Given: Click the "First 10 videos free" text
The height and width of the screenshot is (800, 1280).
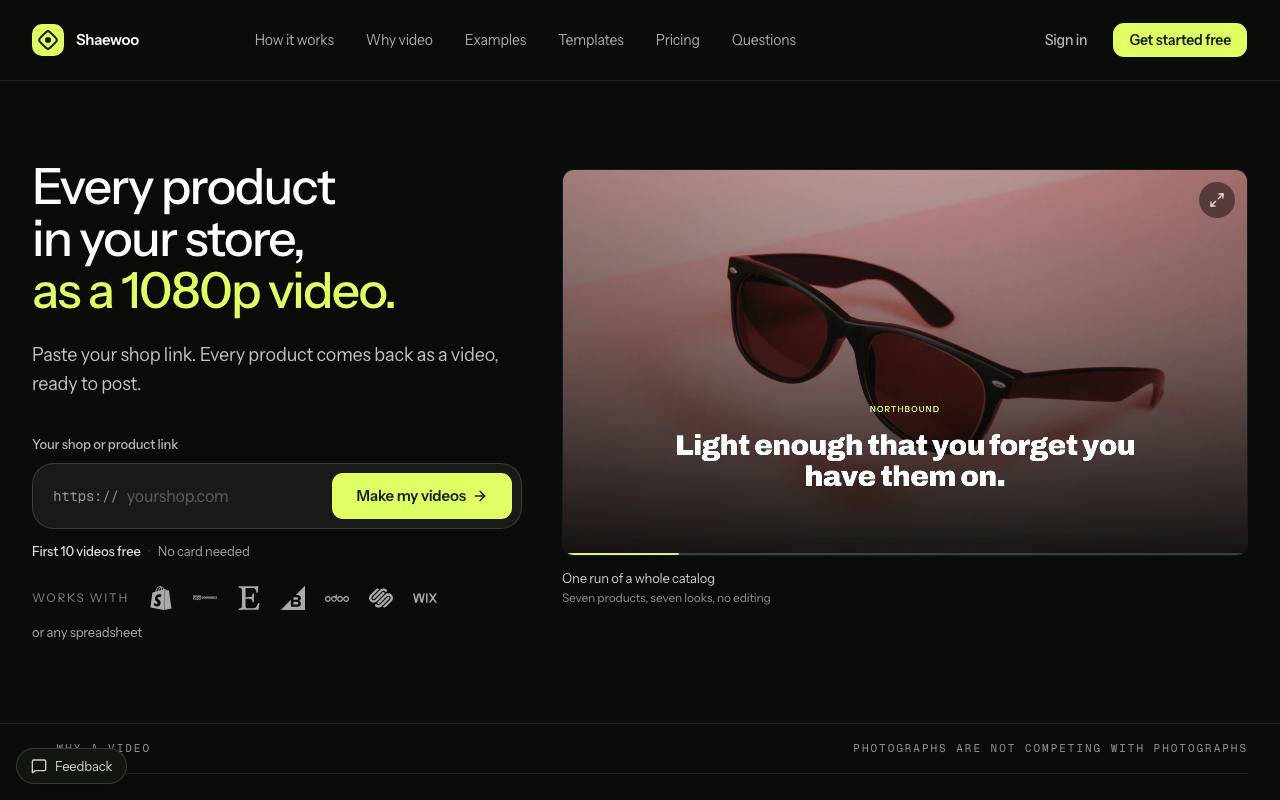Looking at the screenshot, I should [x=86, y=552].
